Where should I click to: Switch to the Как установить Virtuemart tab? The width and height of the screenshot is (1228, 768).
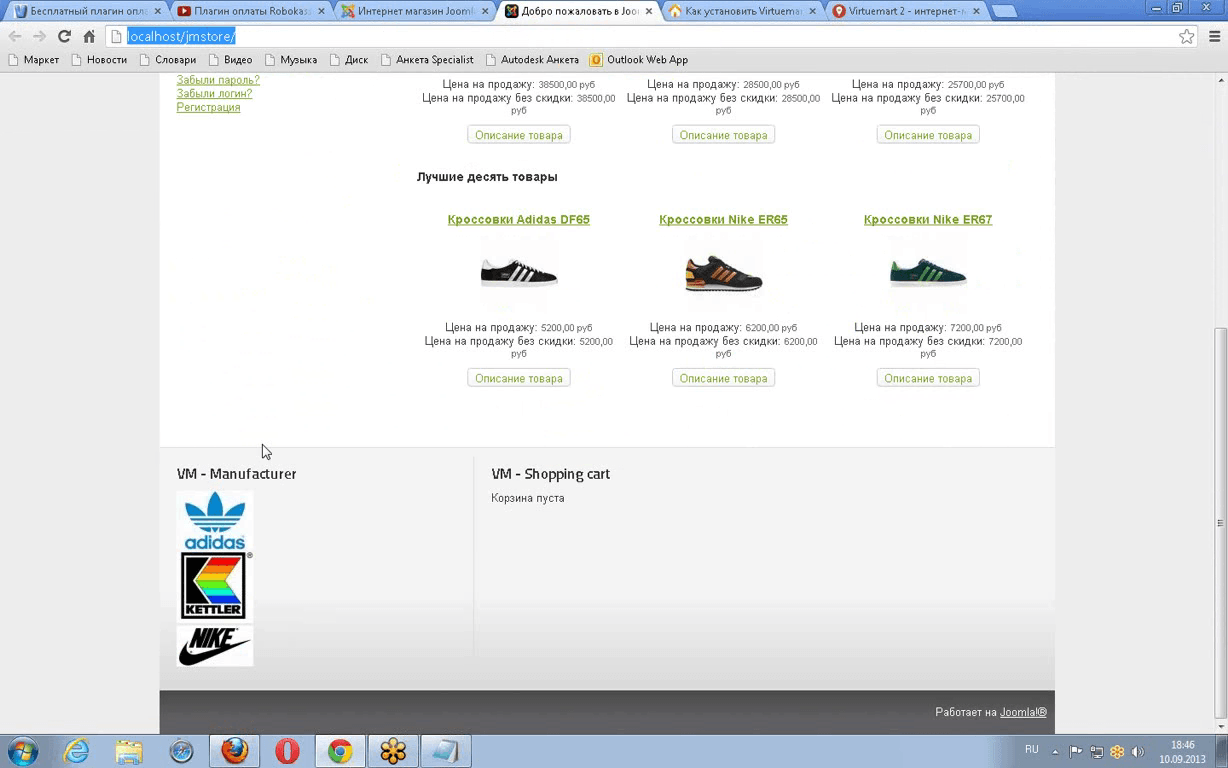pyautogui.click(x=740, y=11)
